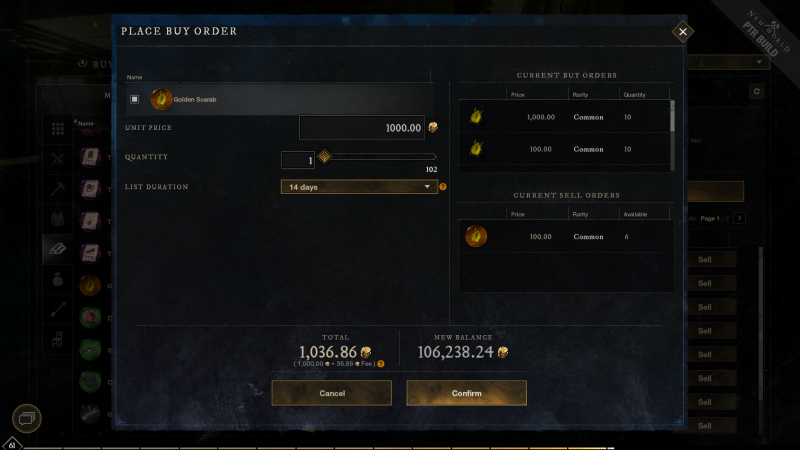Image resolution: width=800 pixels, height=450 pixels.
Task: Click the unit price input field
Action: [362, 128]
